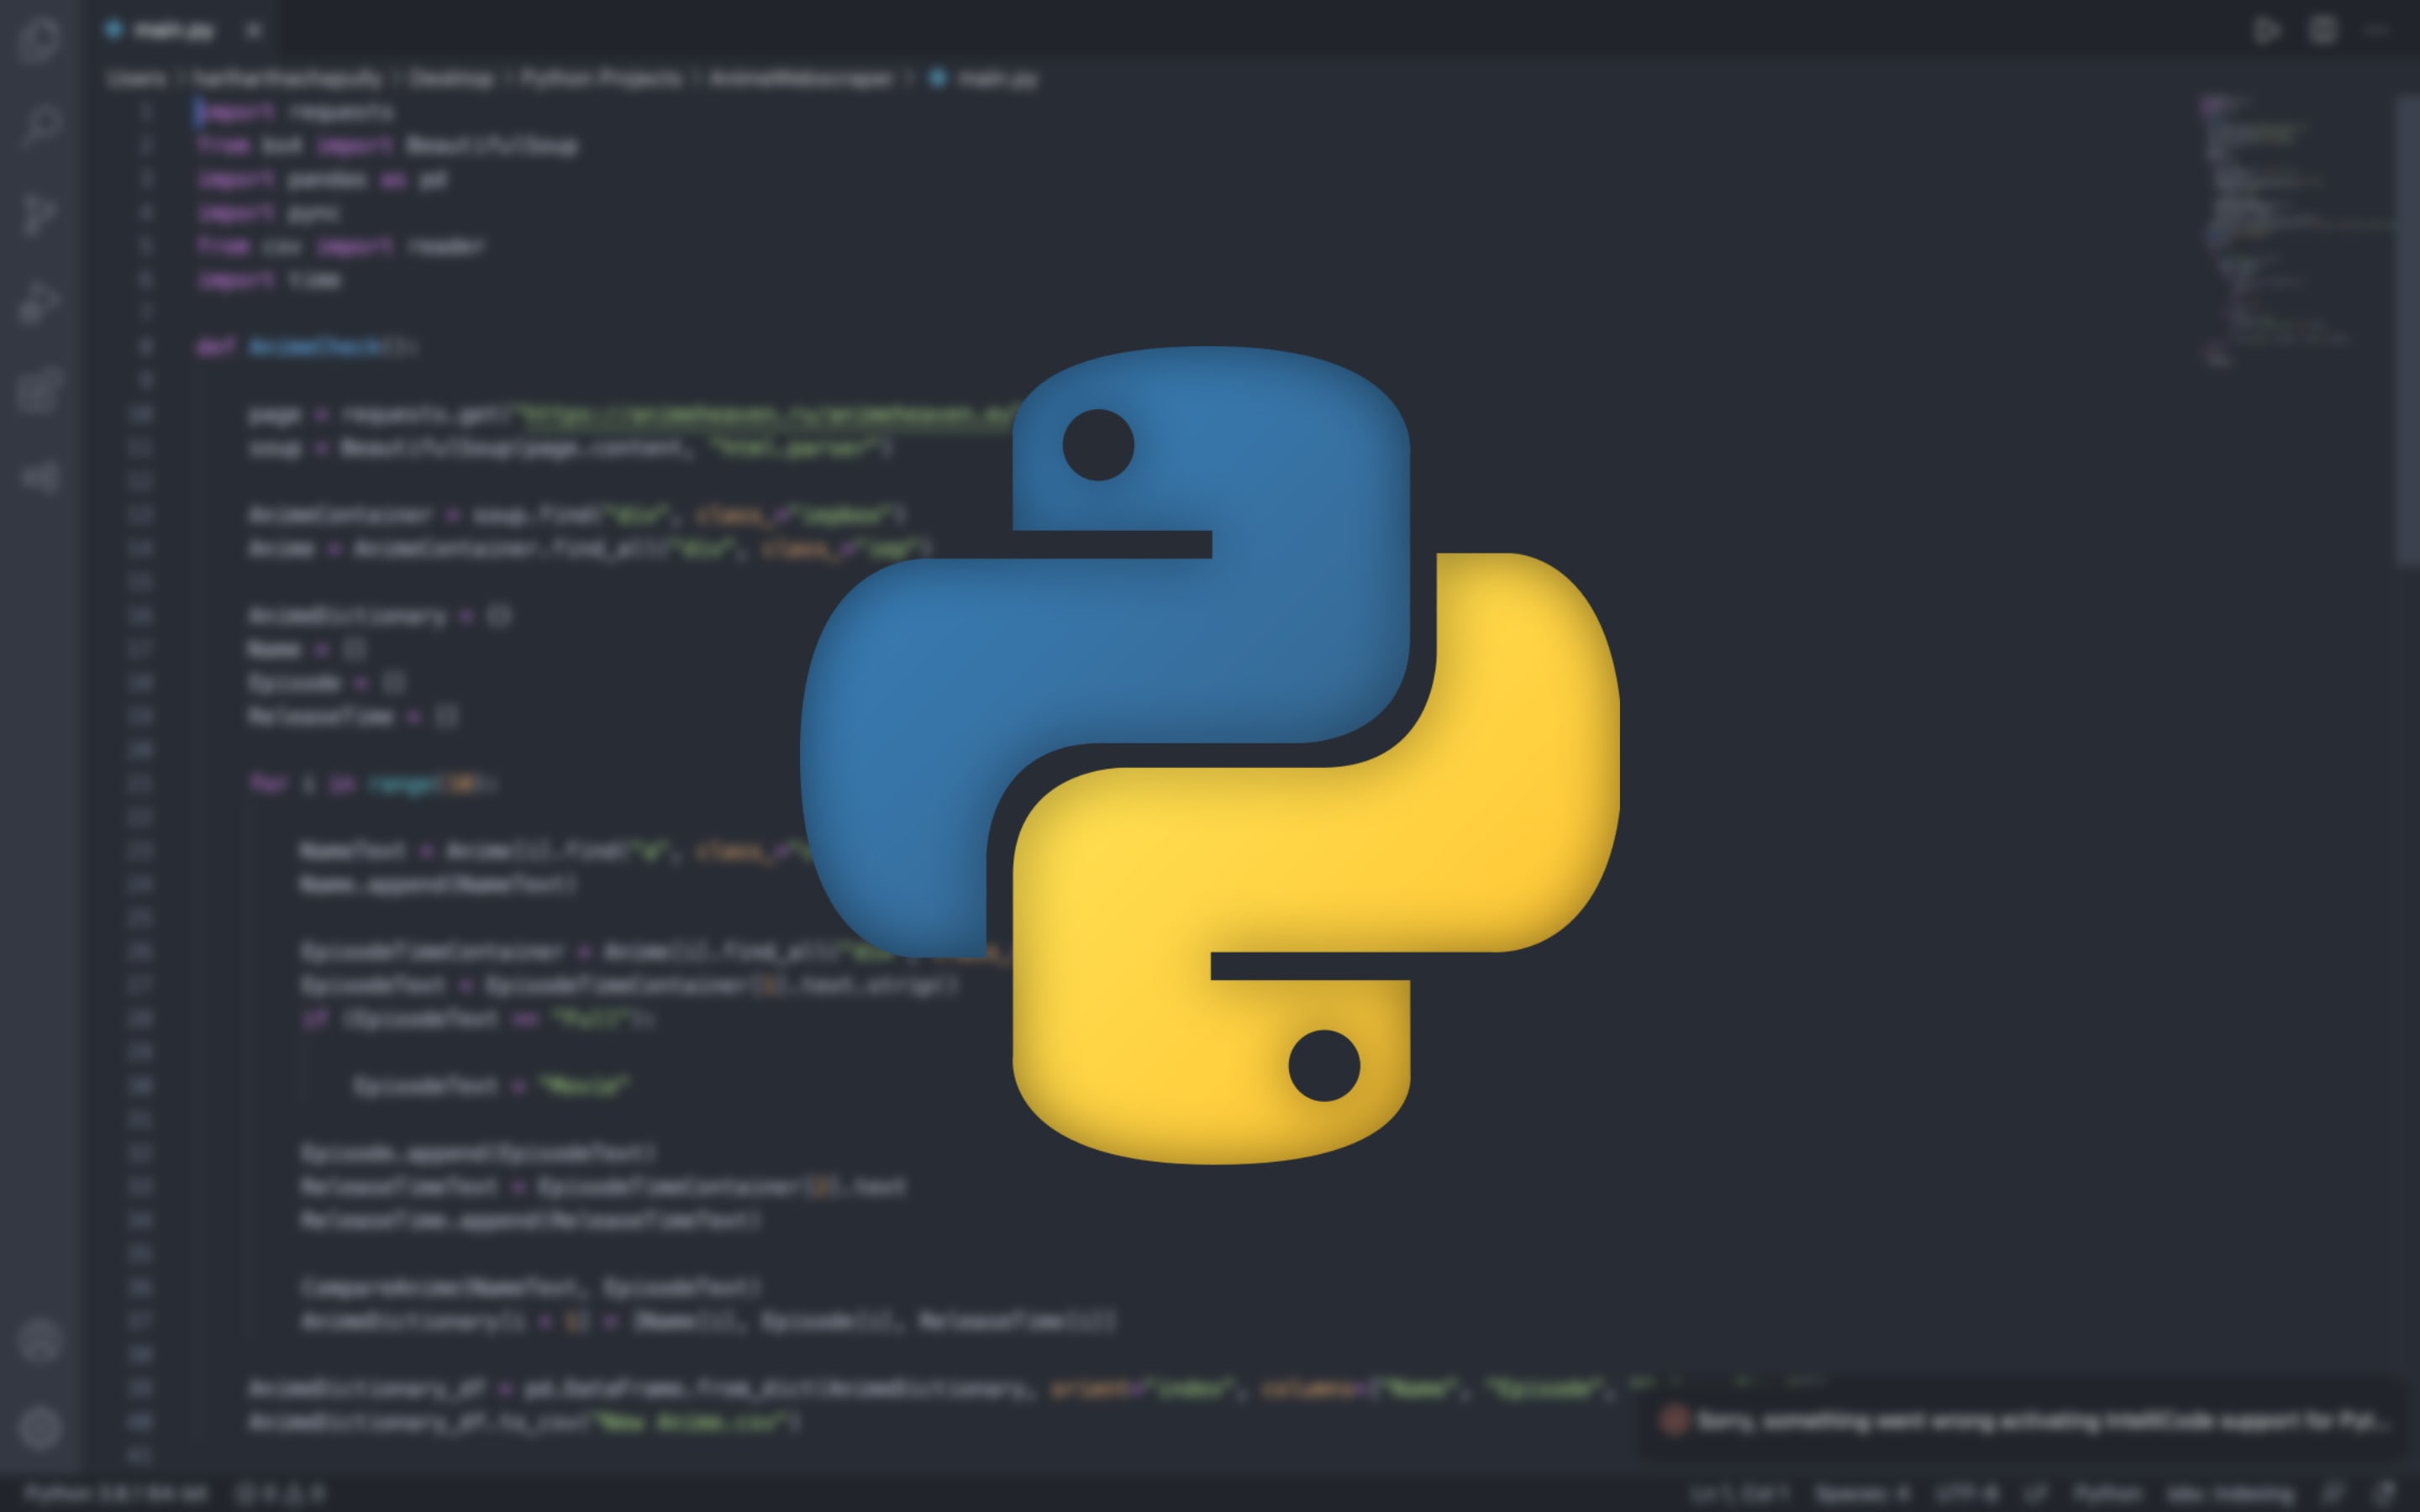Open the editor More Actions ellipsis menu
2420x1512 pixels.
[x=2376, y=31]
